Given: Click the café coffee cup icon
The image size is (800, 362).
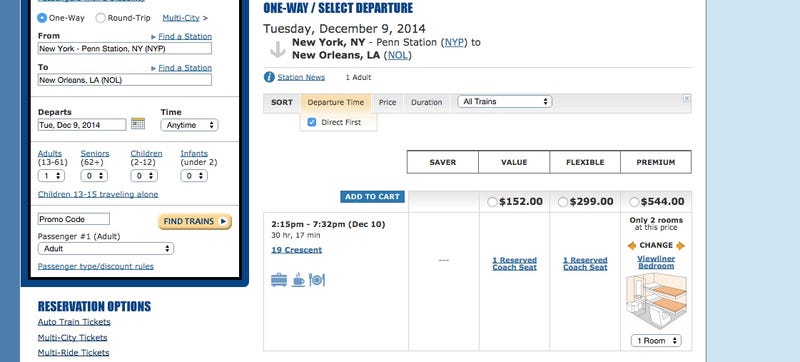Looking at the screenshot, I should 298,280.
